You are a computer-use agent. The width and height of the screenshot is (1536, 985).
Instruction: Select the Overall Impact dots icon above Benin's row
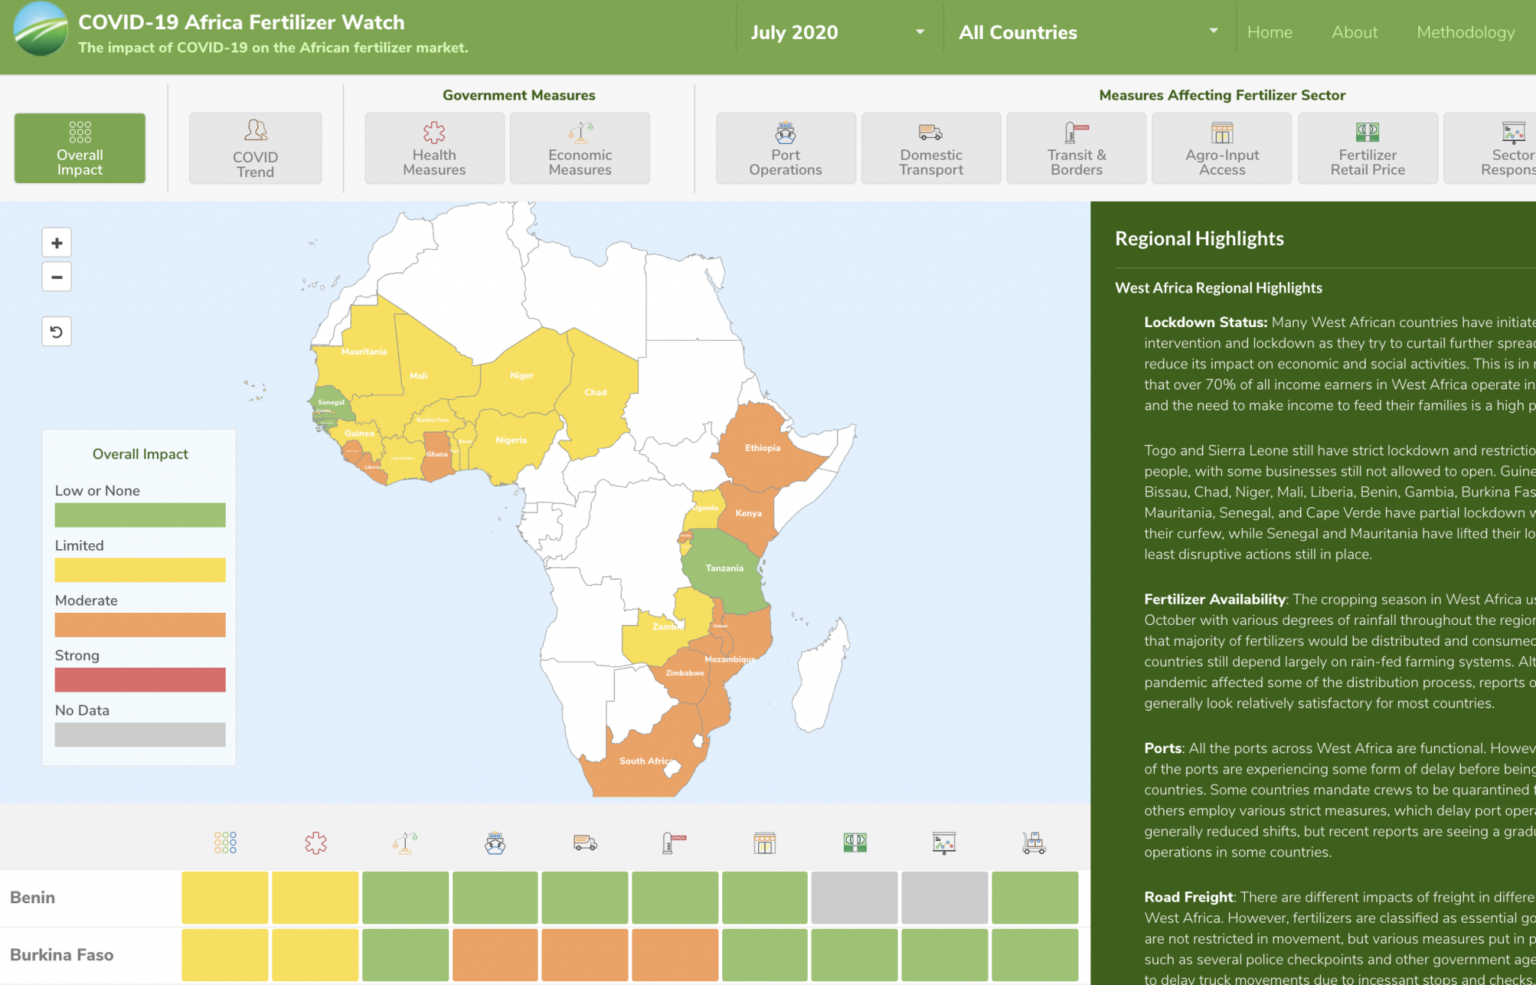224,842
